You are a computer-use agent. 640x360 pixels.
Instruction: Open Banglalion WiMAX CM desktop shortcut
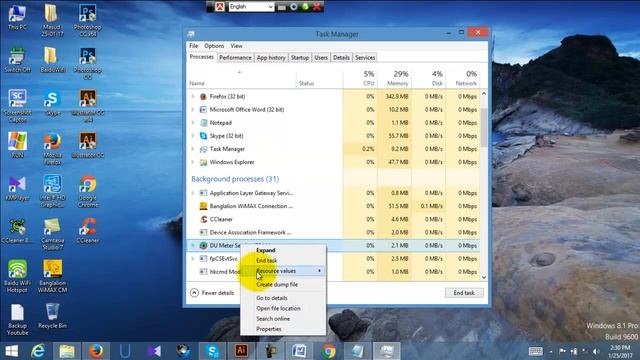52,276
